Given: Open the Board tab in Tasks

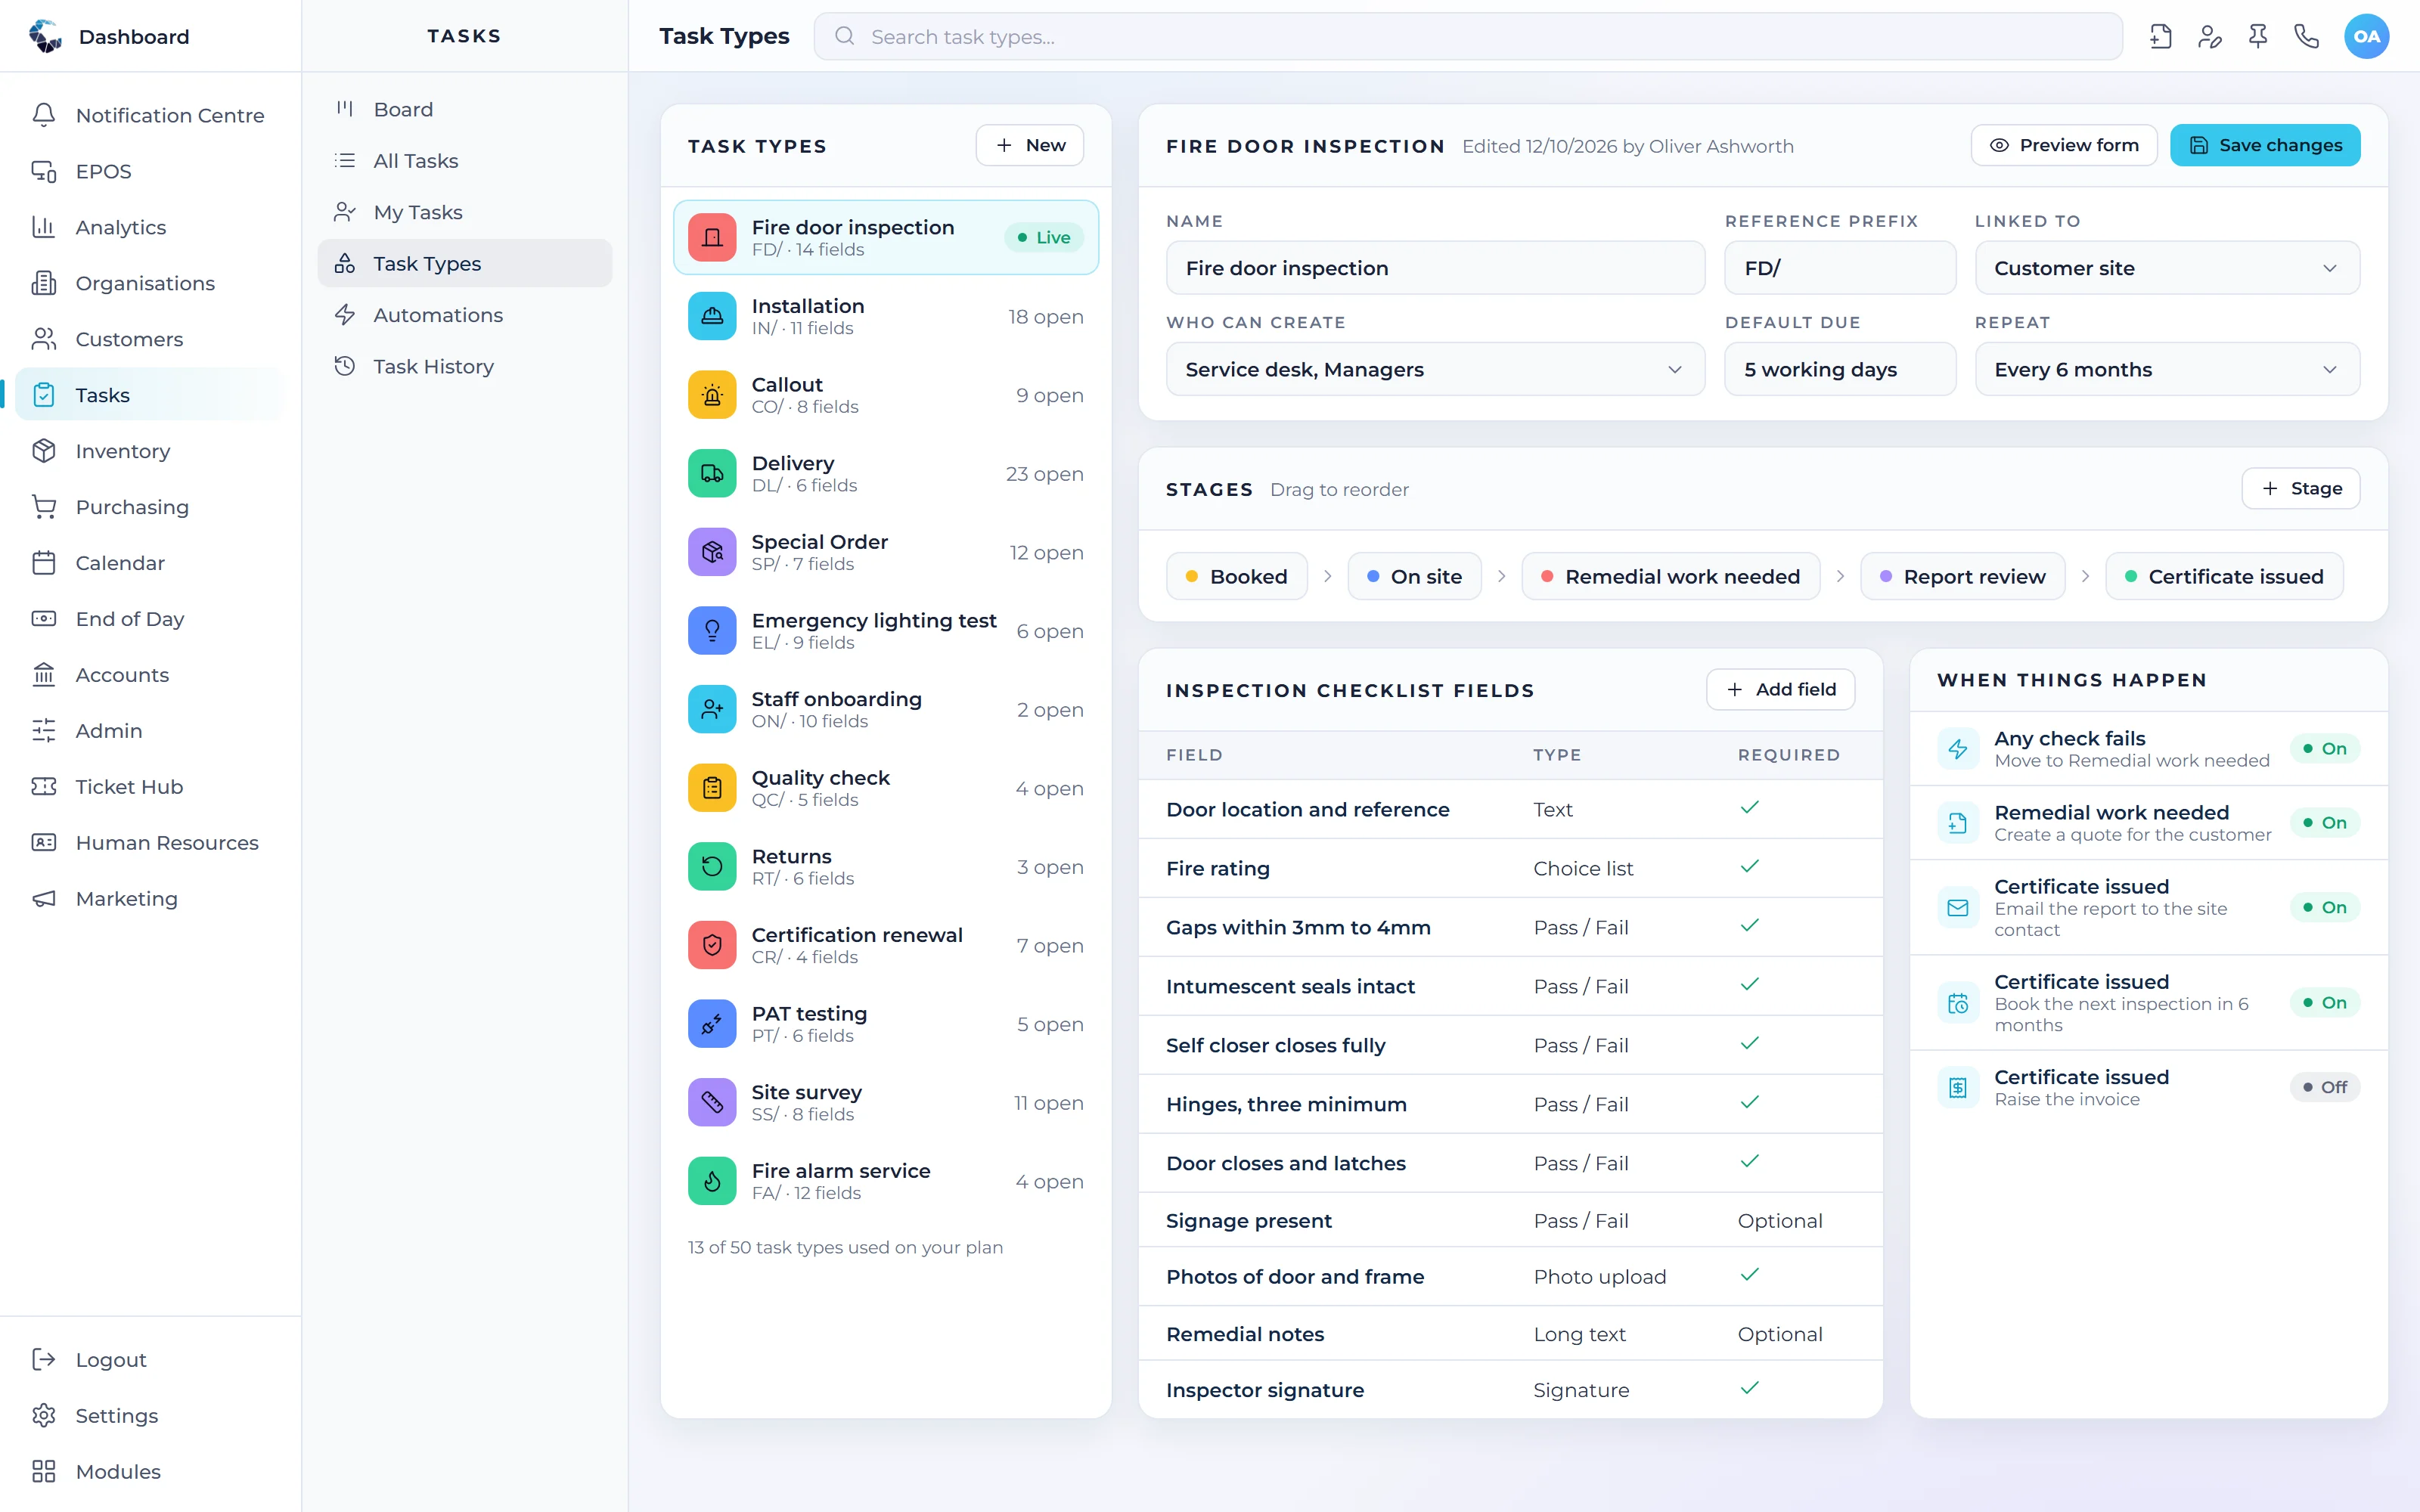Looking at the screenshot, I should pyautogui.click(x=465, y=109).
